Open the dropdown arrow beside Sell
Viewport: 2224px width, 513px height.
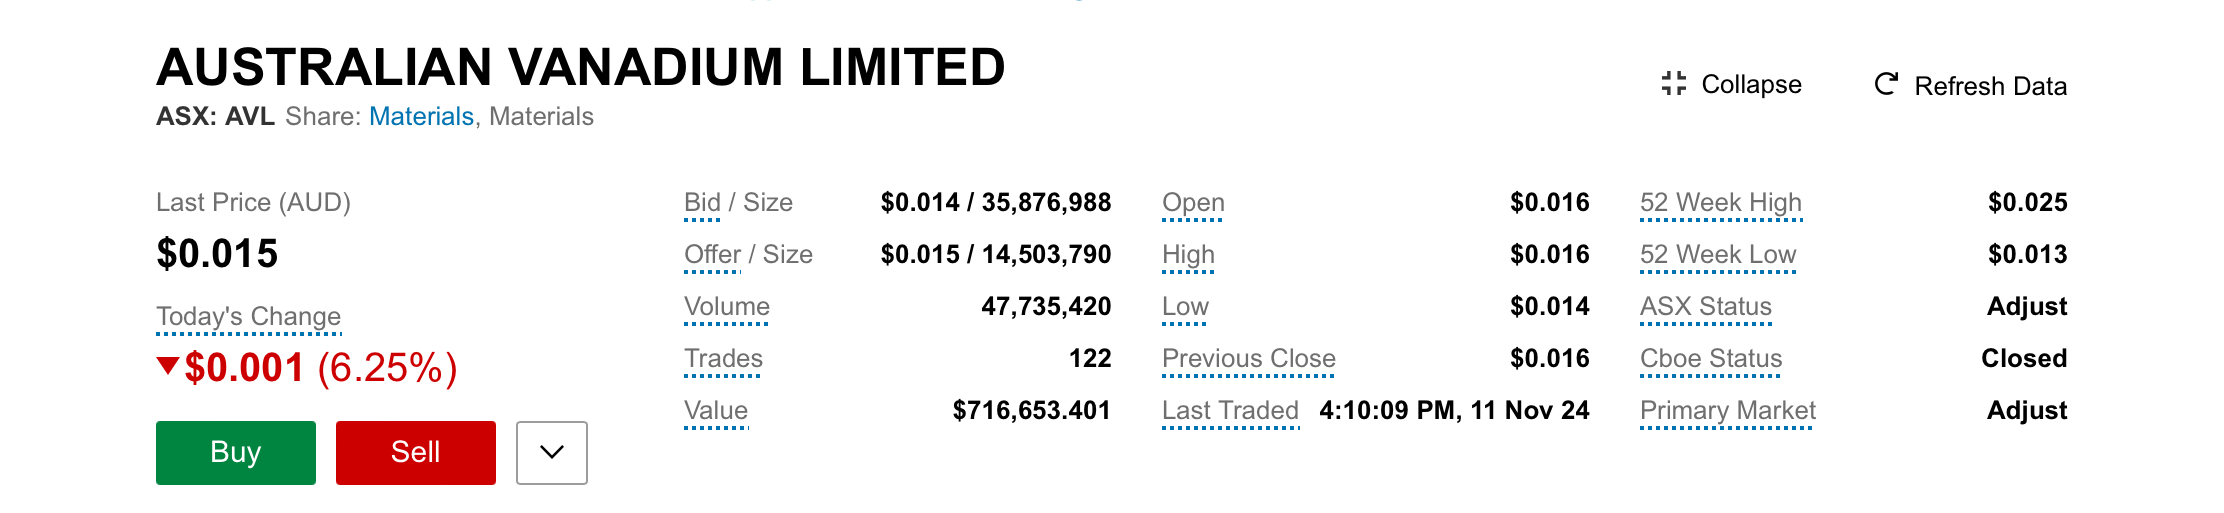[552, 453]
